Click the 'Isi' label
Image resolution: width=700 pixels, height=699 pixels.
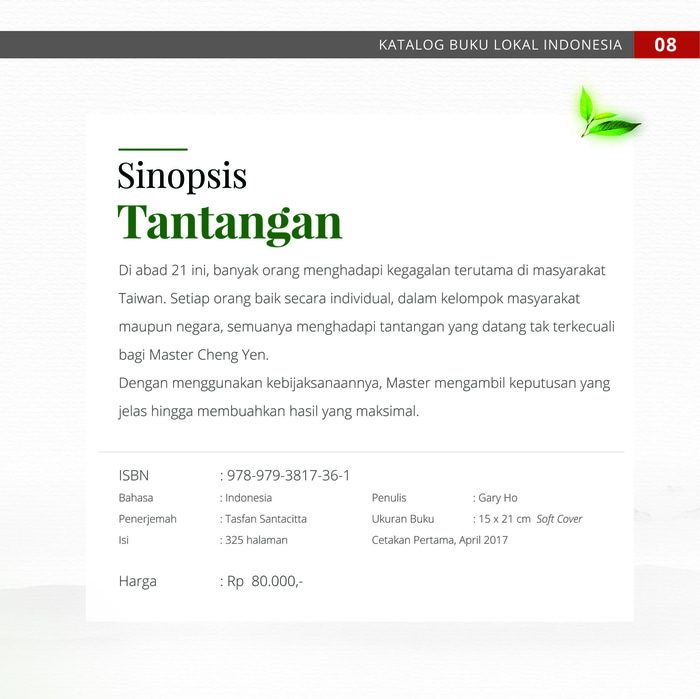(x=123, y=540)
